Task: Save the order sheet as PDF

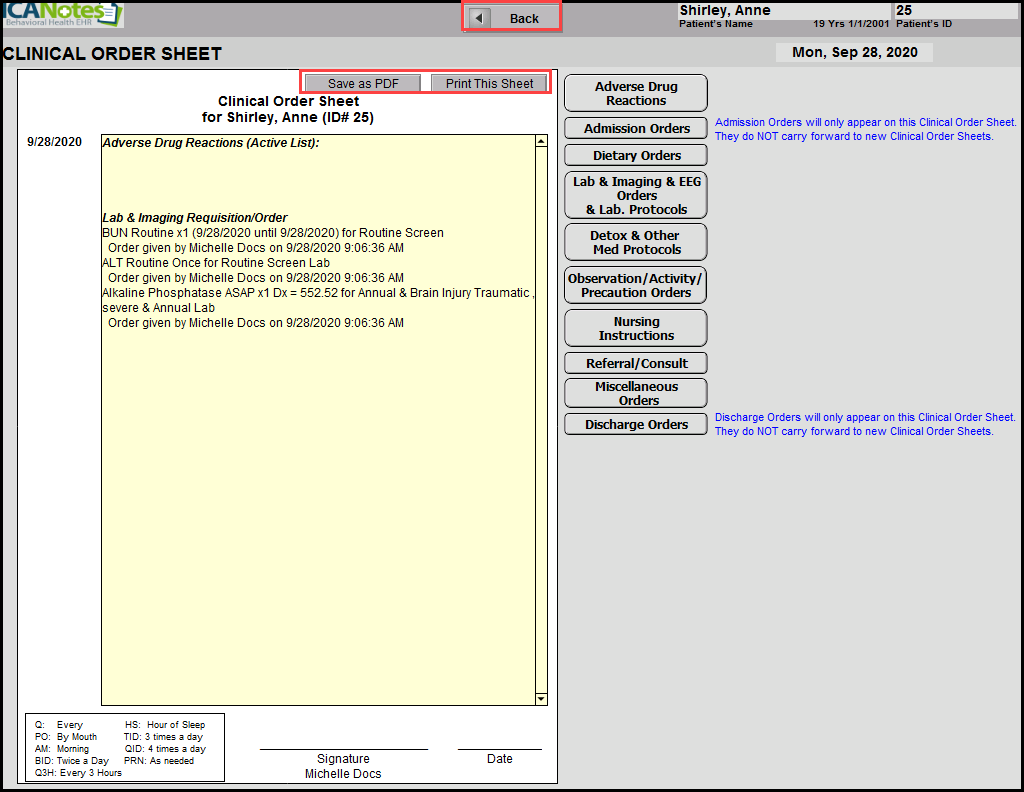Action: tap(363, 83)
